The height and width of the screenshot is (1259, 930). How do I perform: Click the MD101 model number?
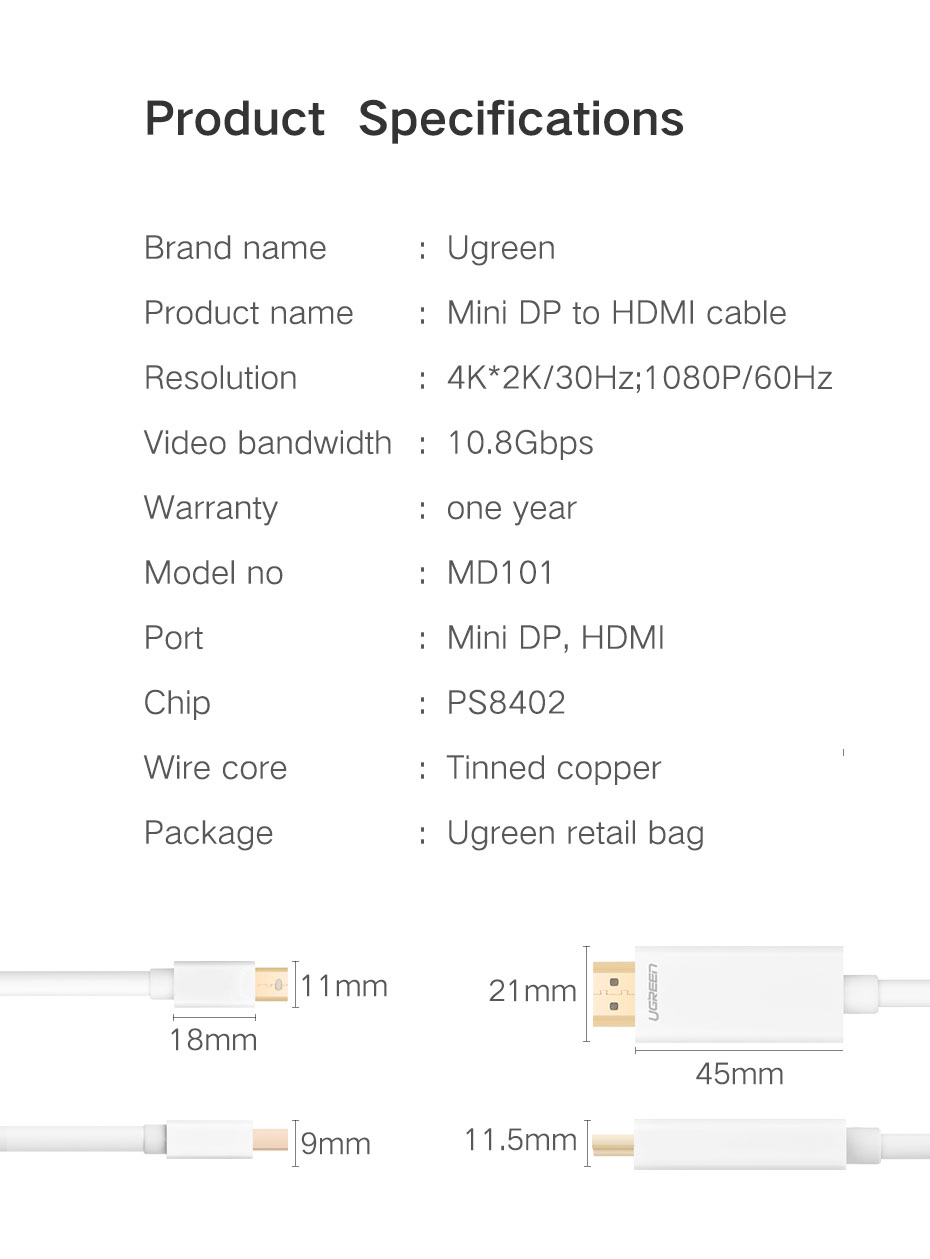[x=500, y=573]
